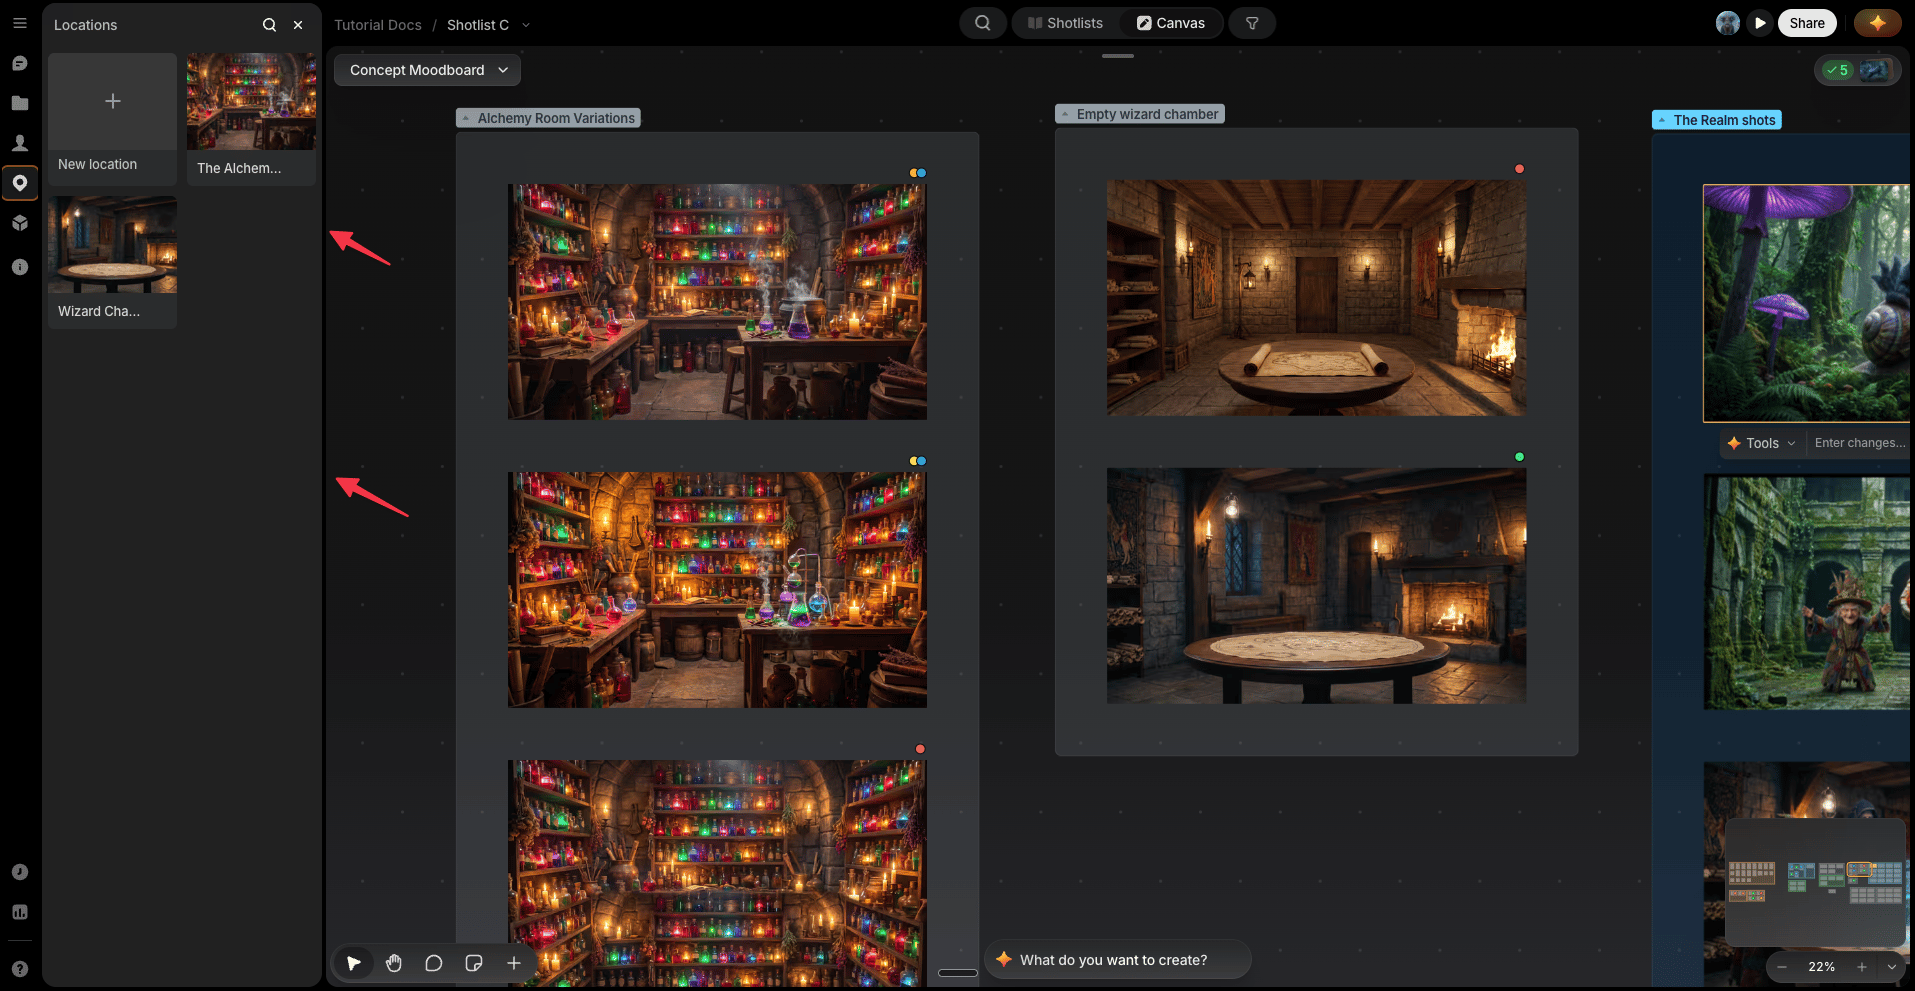Open the info icon in sidebar

[x=20, y=267]
